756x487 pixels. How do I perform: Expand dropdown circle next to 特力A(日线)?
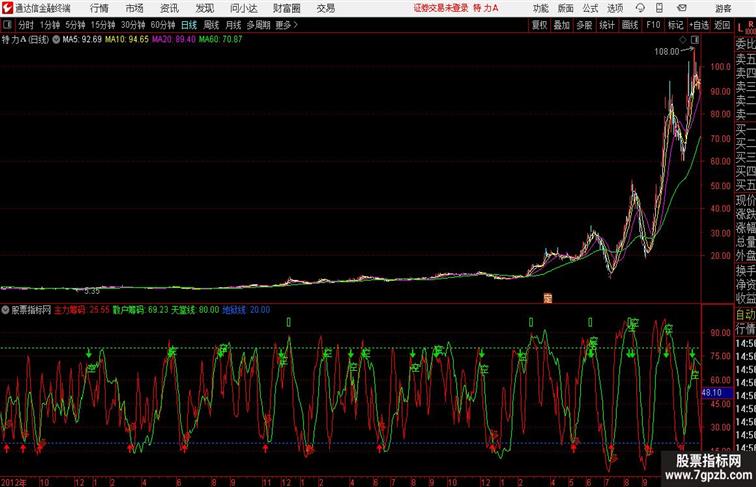point(56,40)
